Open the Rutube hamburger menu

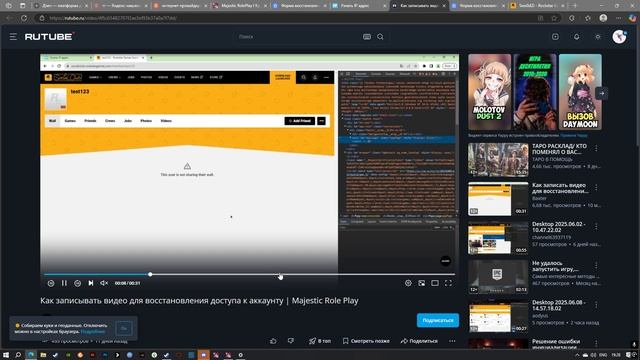(x=13, y=37)
